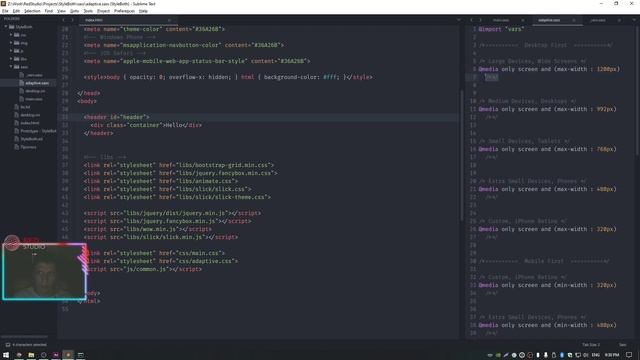This screenshot has width=640, height=360.
Task: Open the Windows notification center icon
Action: tap(629, 355)
